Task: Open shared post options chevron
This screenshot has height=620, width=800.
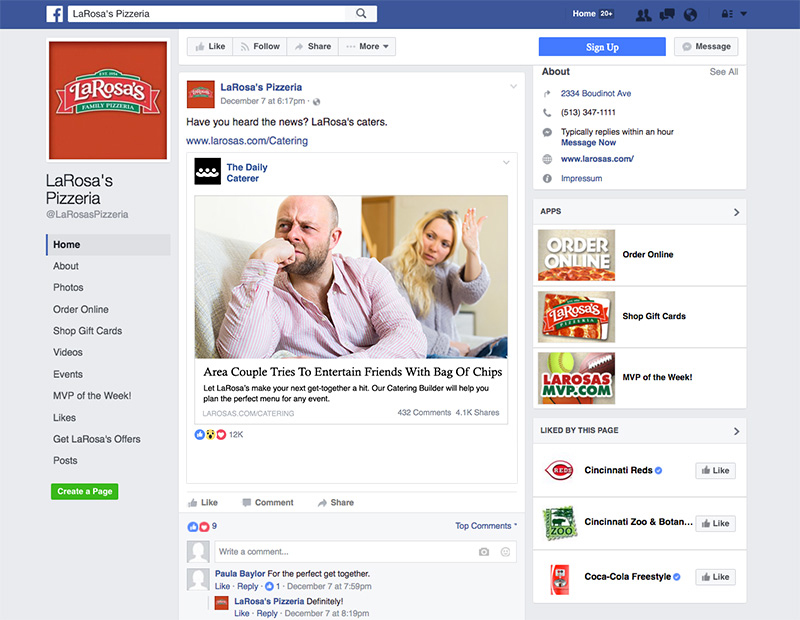Action: click(506, 162)
